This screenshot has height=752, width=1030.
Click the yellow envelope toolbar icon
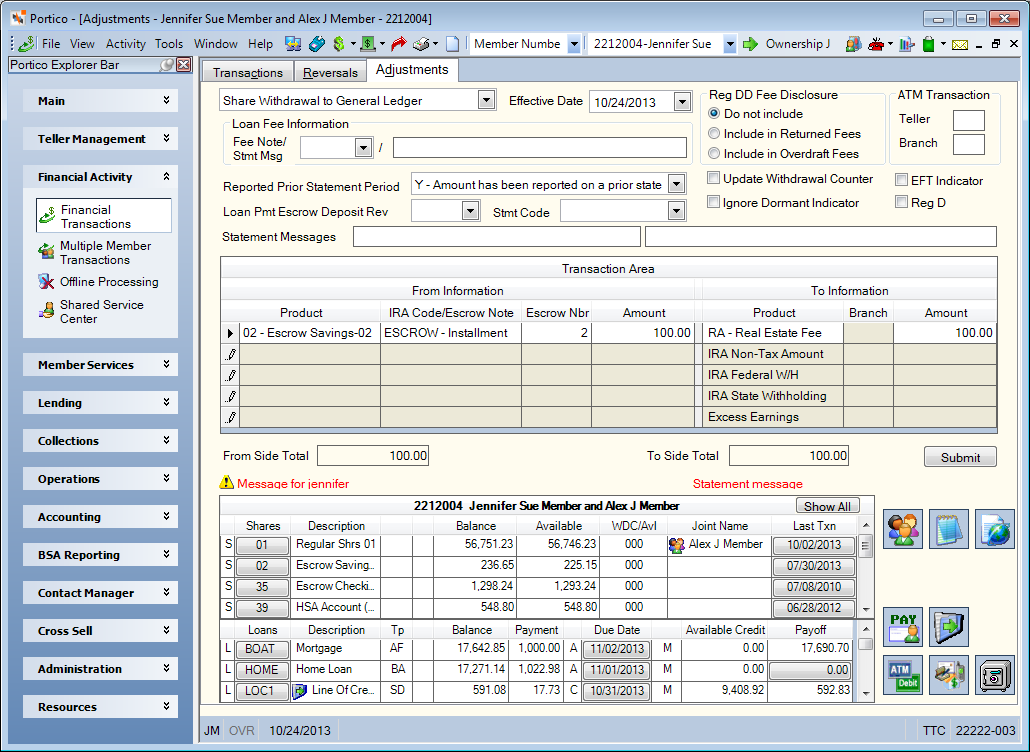tap(960, 45)
